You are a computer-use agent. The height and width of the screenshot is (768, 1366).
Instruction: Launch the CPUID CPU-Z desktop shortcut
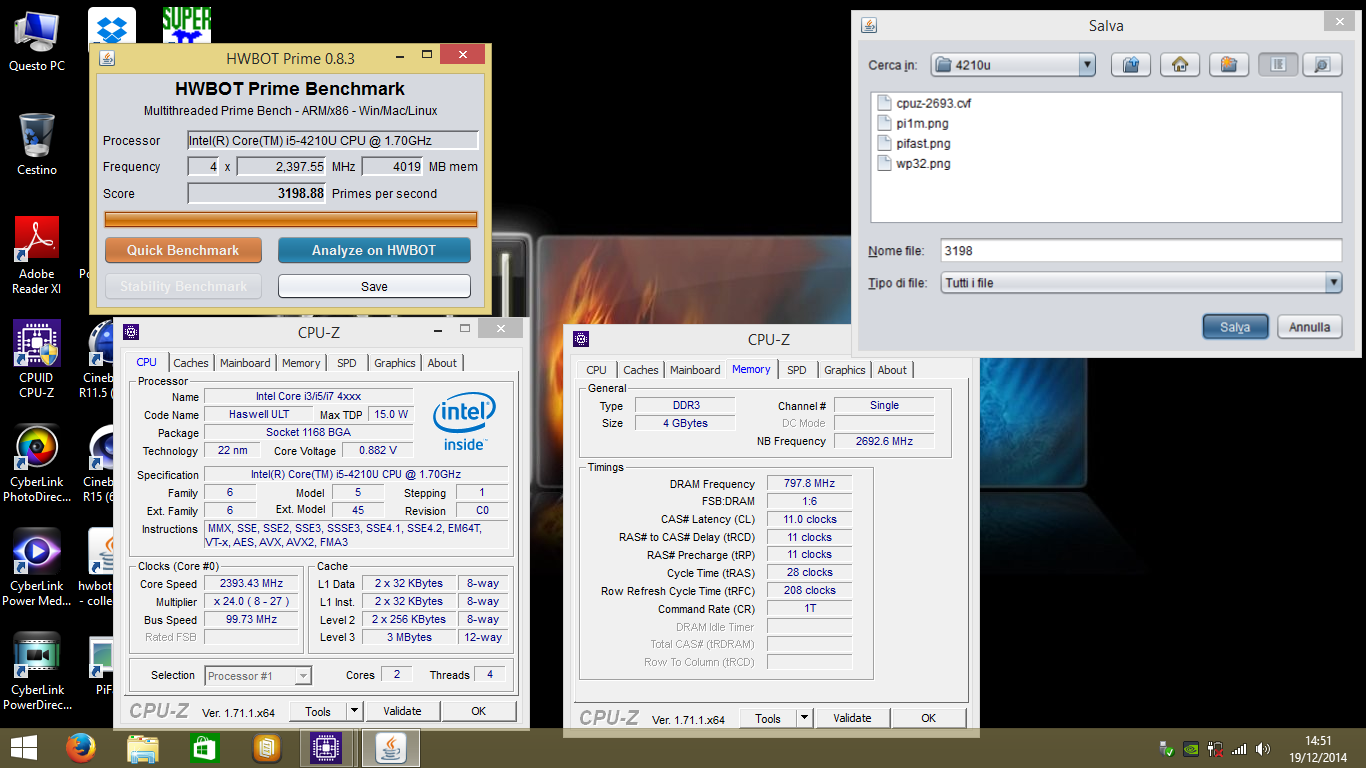coord(36,359)
